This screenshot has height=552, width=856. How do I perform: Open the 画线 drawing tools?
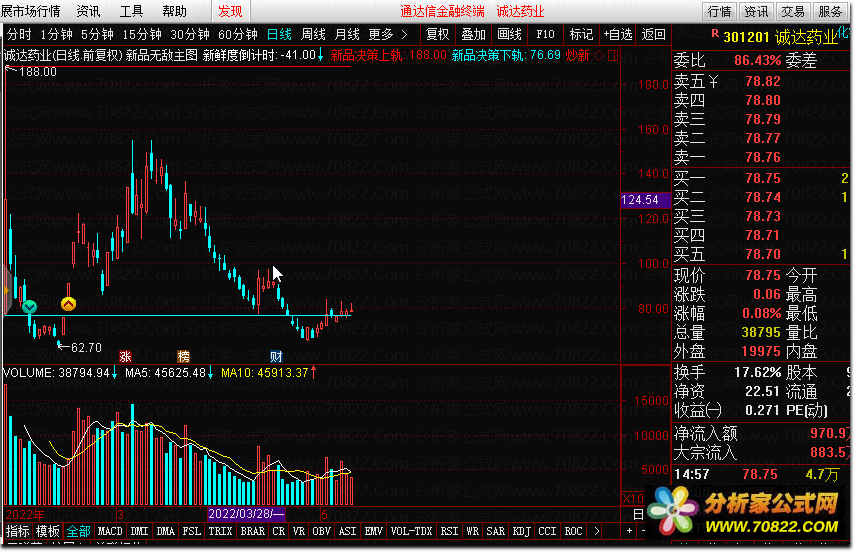click(509, 34)
